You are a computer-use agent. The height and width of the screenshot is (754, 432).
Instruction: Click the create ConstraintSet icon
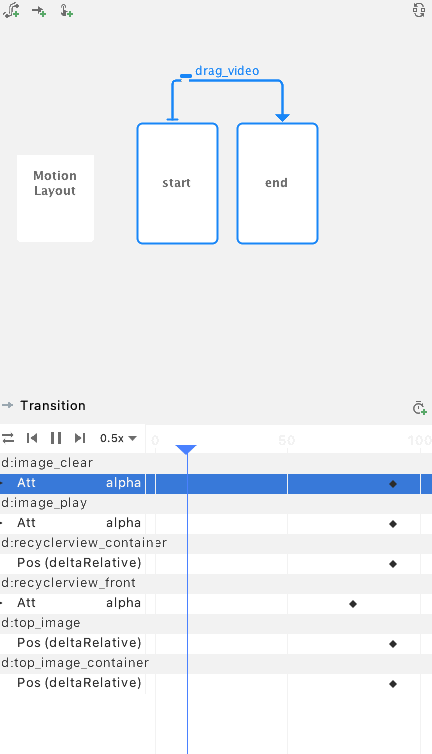pos(11,10)
